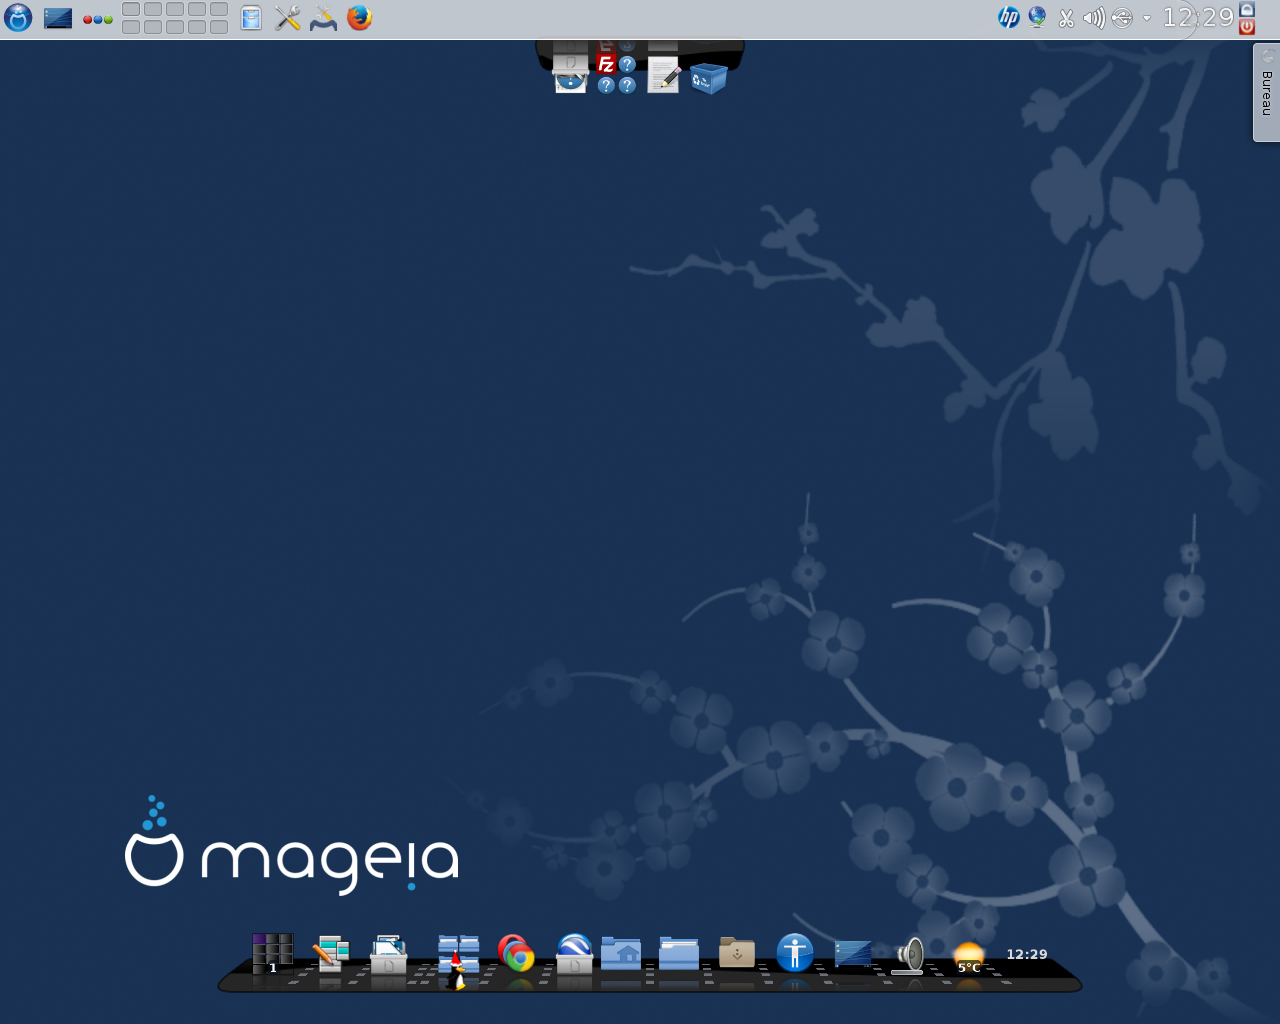Open the plain blue folder in dock
The height and width of the screenshot is (1024, 1280).
(679, 953)
